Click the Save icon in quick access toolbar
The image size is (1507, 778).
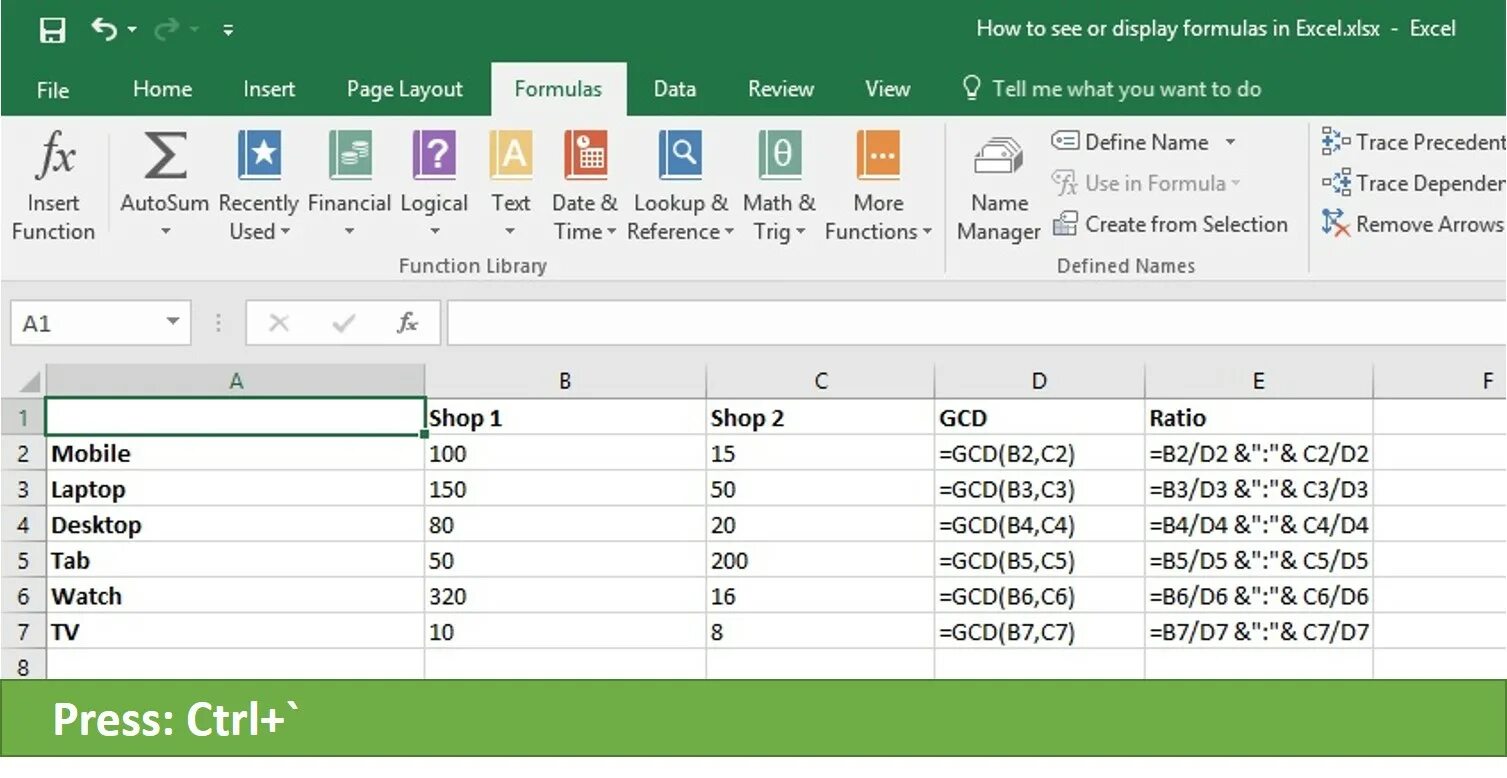click(53, 30)
